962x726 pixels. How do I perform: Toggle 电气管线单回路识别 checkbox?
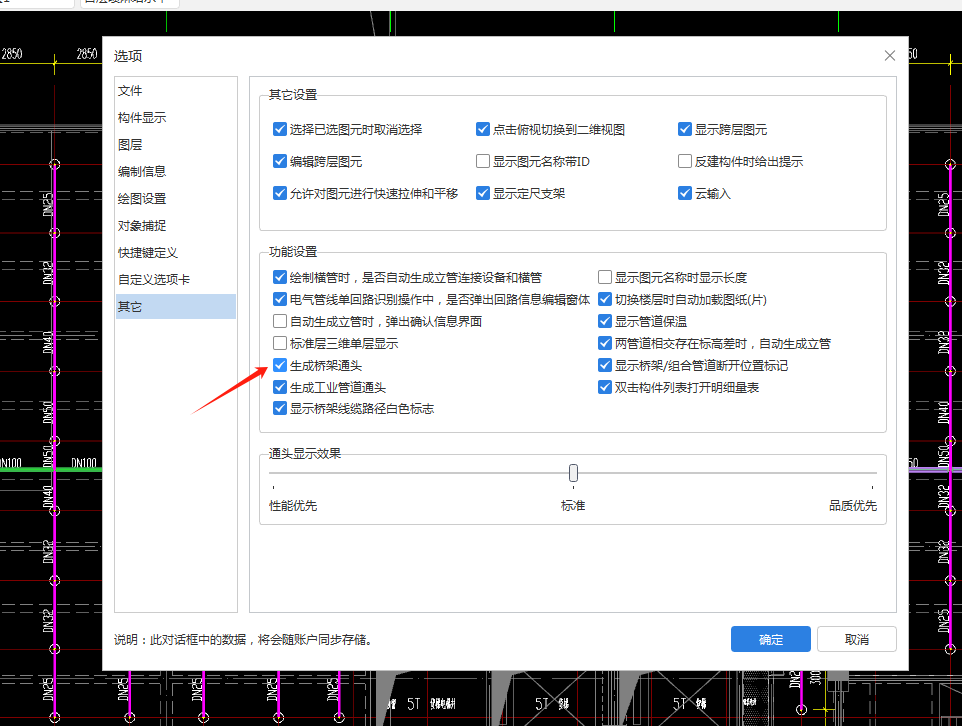[x=280, y=299]
